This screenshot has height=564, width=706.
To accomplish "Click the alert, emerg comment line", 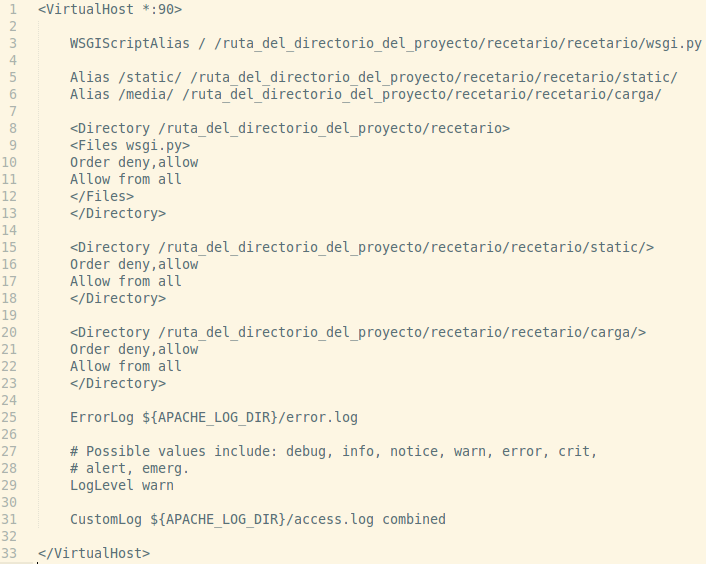I will 129,469.
